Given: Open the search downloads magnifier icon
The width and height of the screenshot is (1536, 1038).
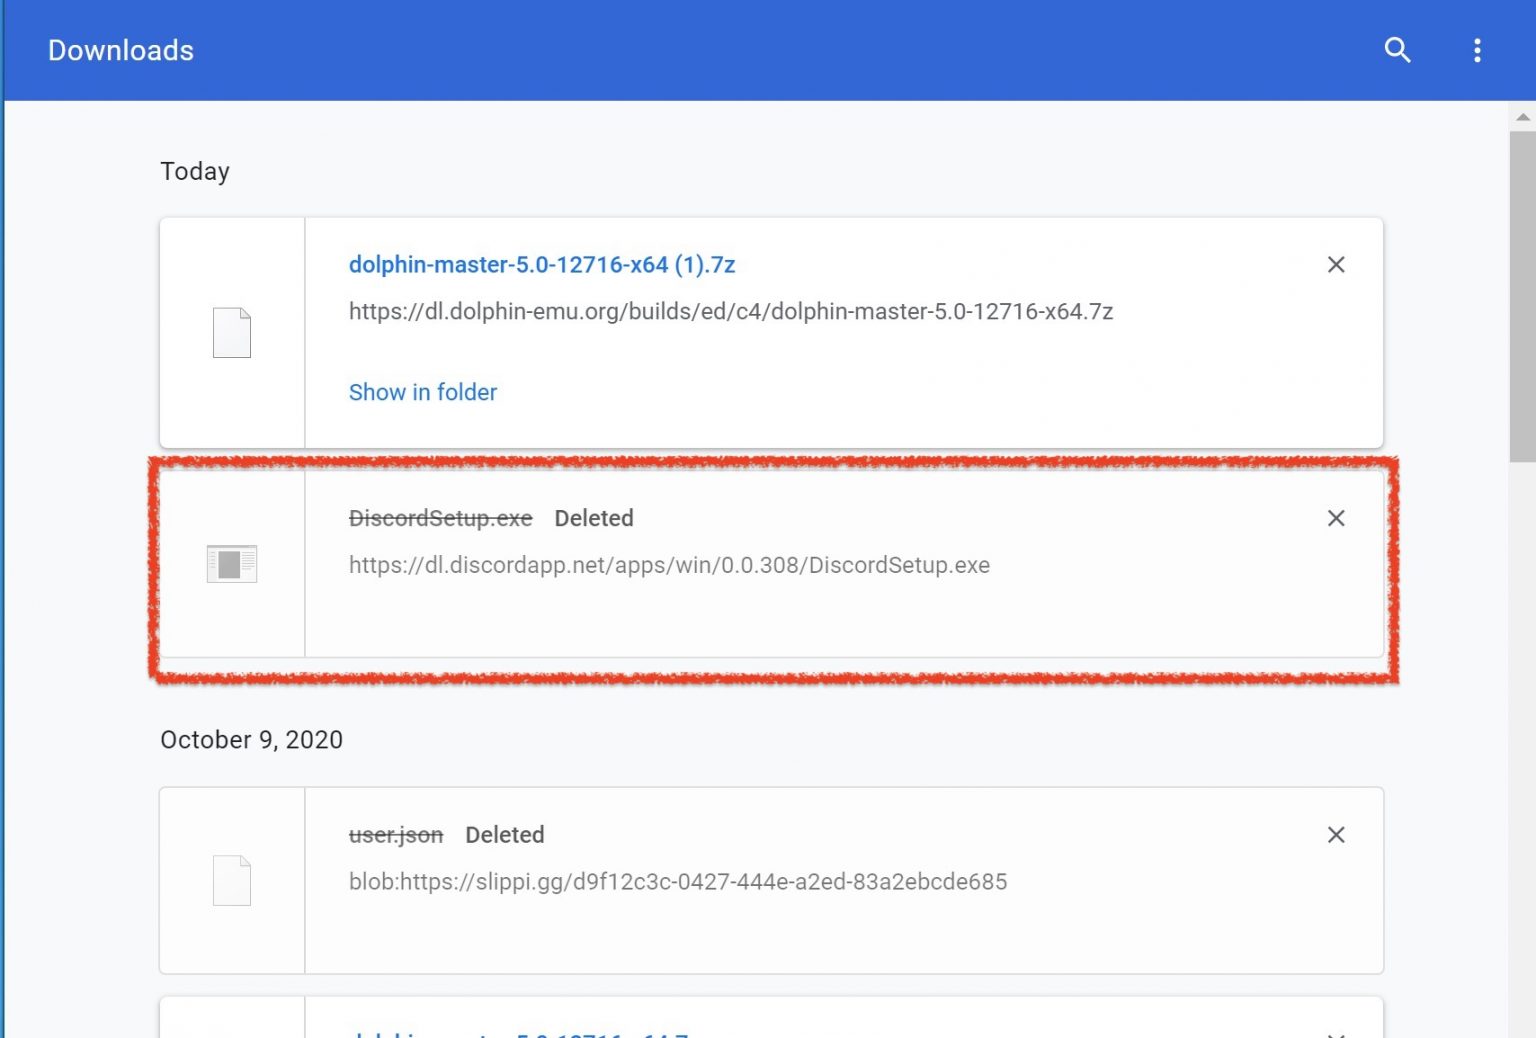Looking at the screenshot, I should pos(1397,50).
